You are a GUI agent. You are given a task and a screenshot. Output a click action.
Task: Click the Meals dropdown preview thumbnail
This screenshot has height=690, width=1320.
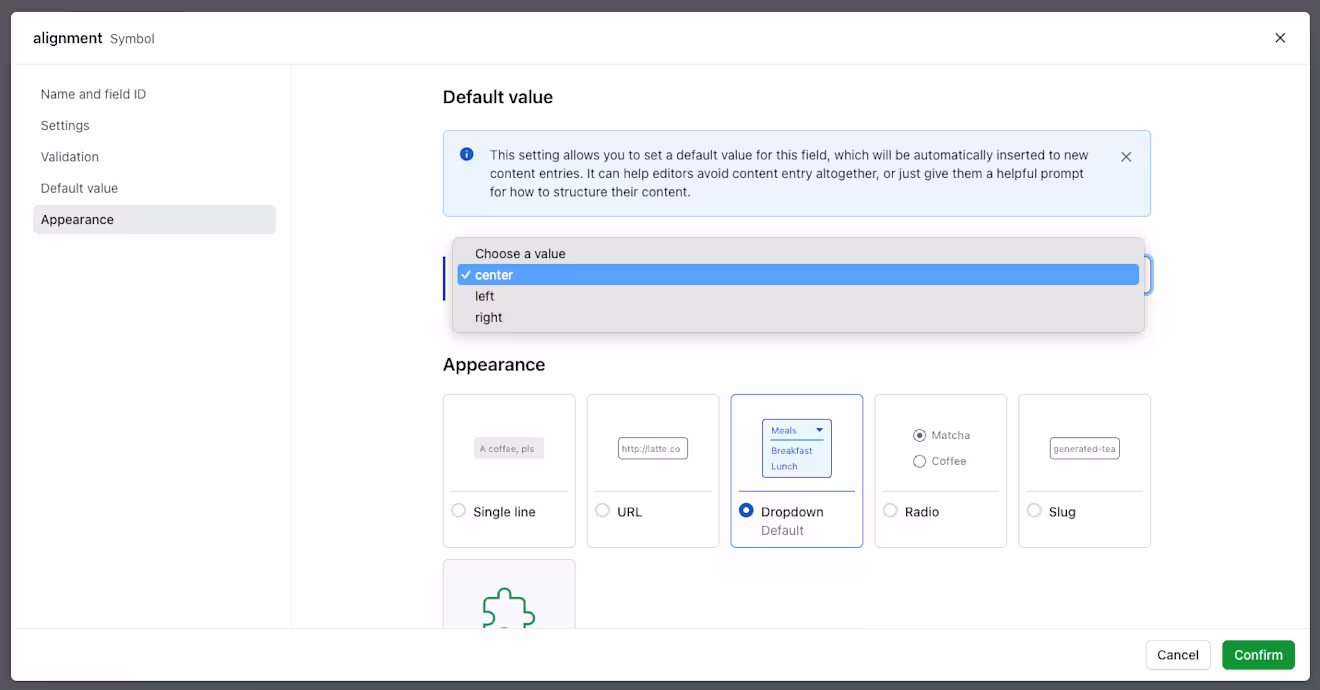[x=797, y=448]
